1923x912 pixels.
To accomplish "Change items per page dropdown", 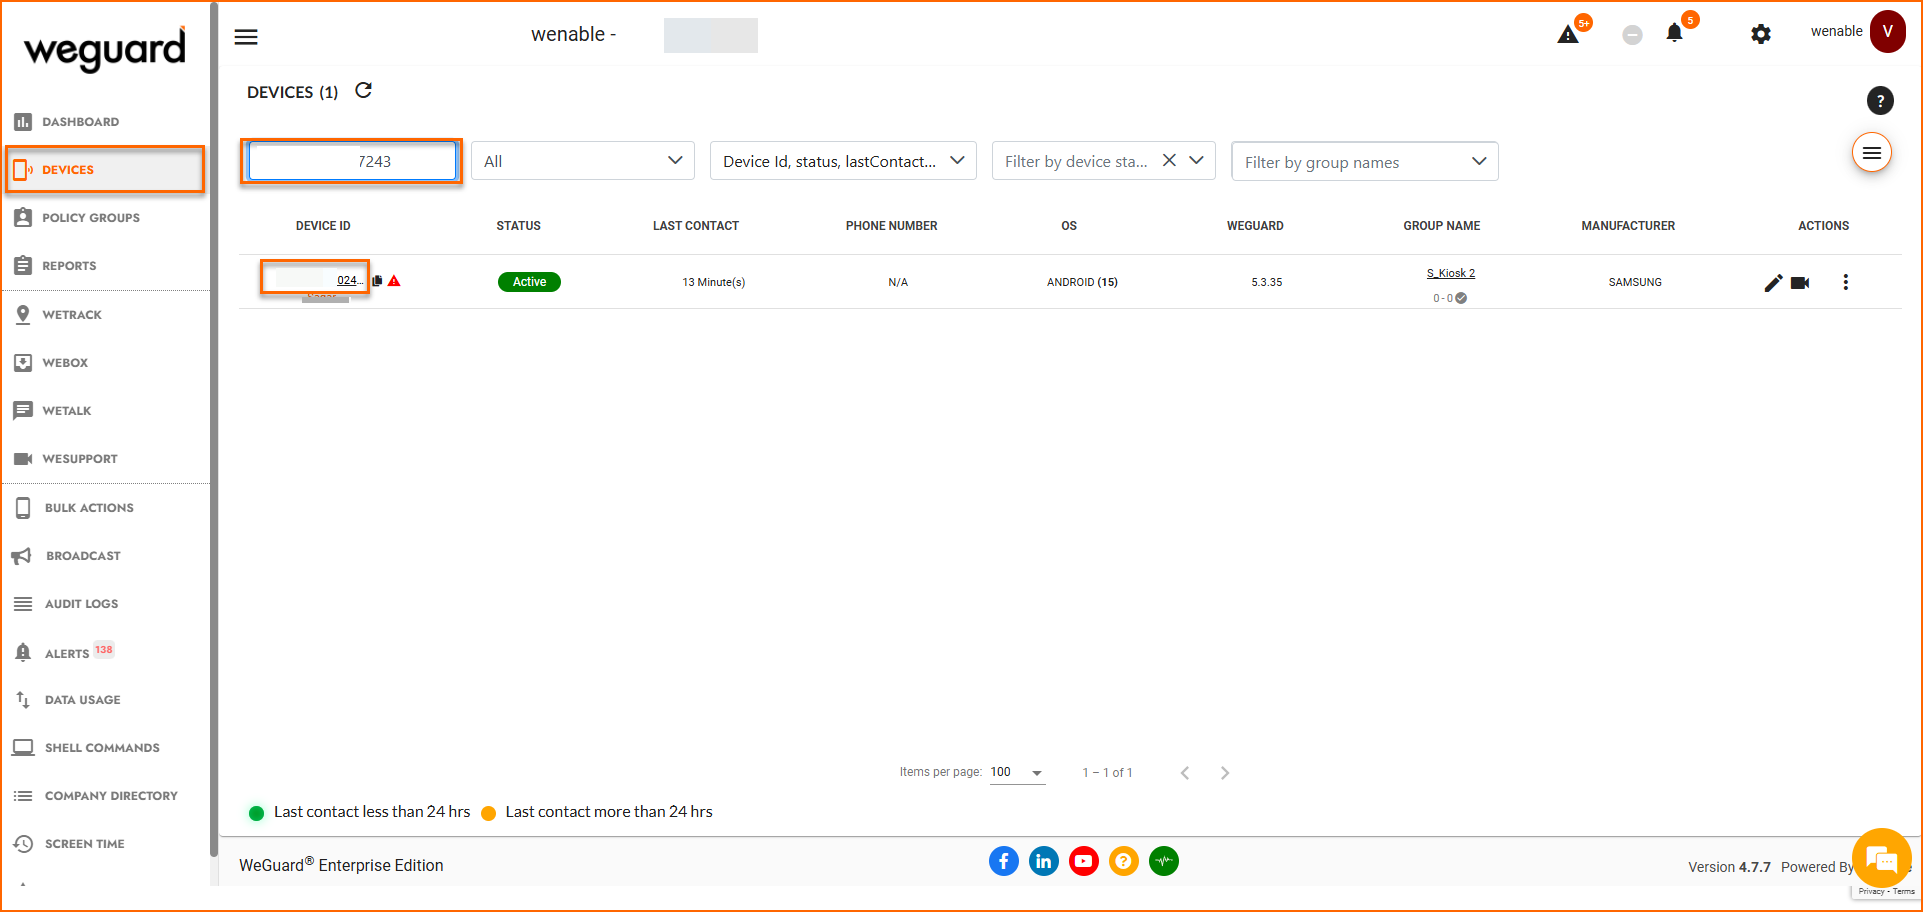I will pos(1017,772).
